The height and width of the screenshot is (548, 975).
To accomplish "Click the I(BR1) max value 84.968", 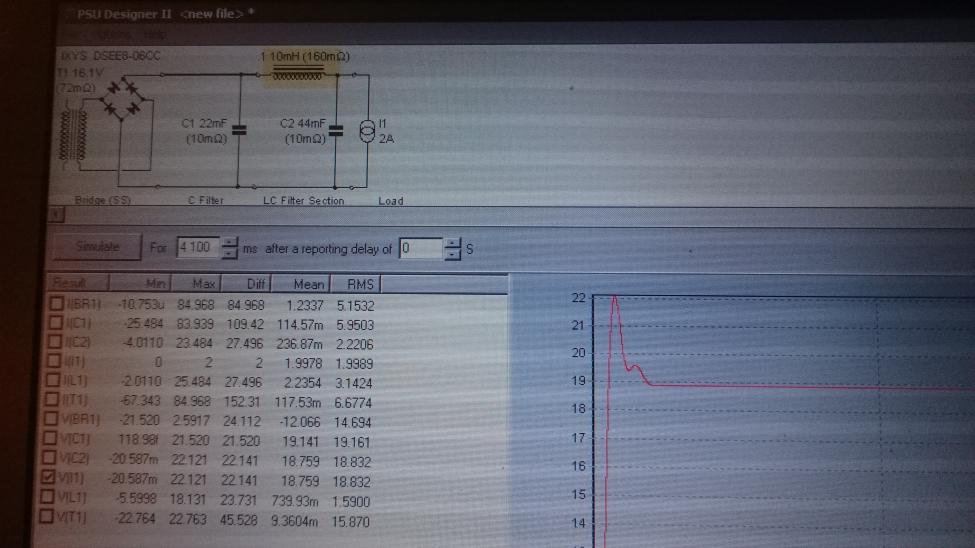I will 195,305.
